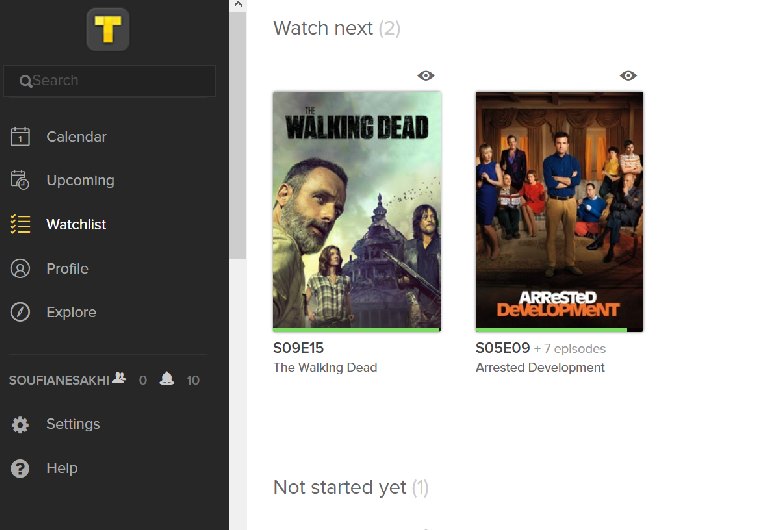Click the Help question mark icon
The image size is (779, 530).
(20, 468)
